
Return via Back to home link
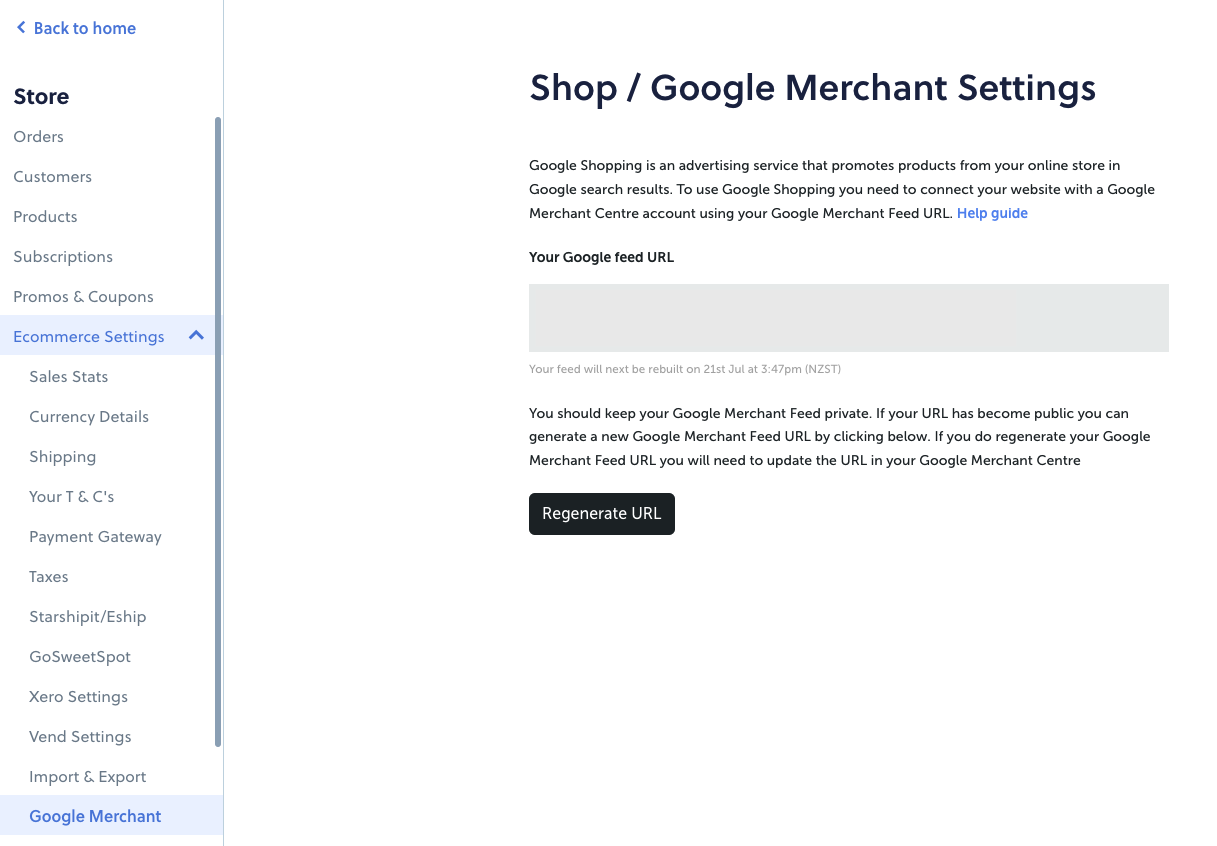(76, 28)
